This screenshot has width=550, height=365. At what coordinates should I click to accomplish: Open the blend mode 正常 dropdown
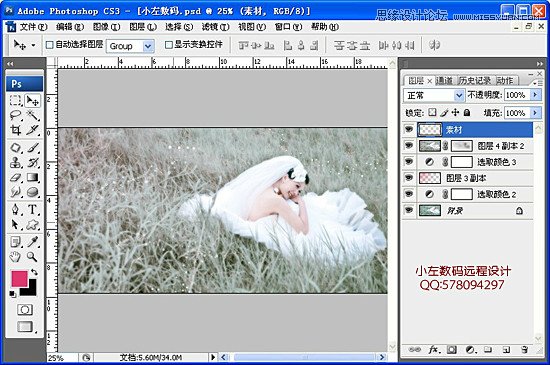click(459, 95)
